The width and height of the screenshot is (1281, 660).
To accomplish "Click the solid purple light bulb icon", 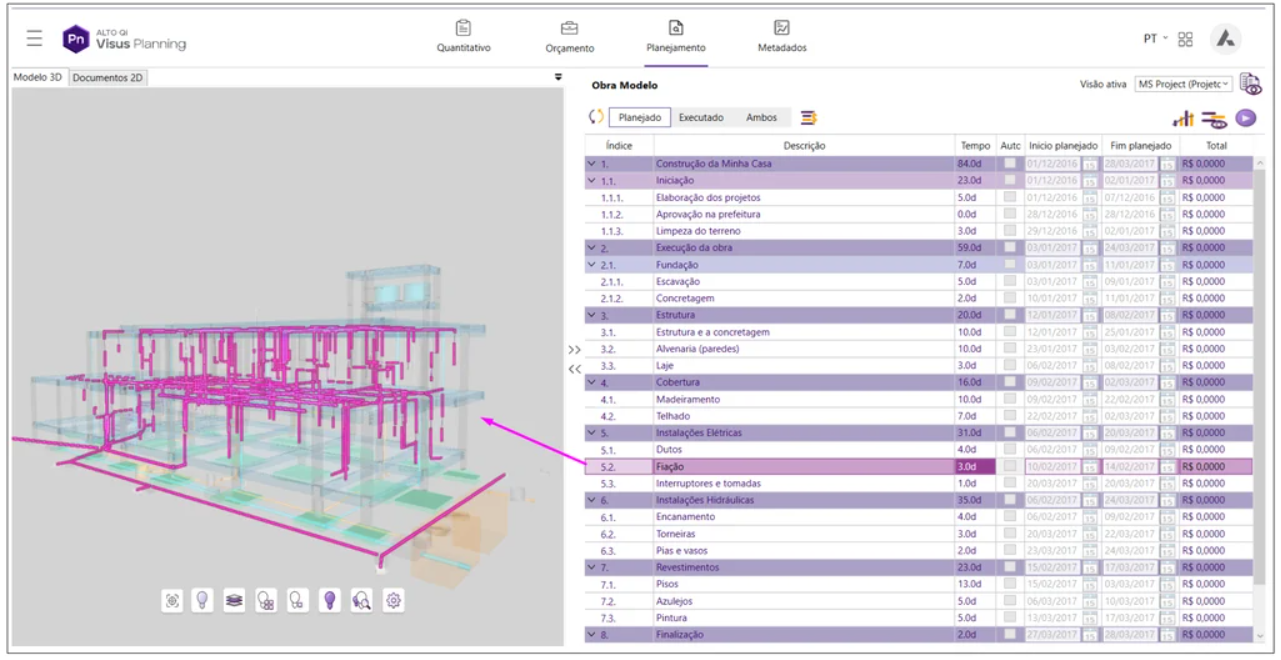I will point(329,600).
